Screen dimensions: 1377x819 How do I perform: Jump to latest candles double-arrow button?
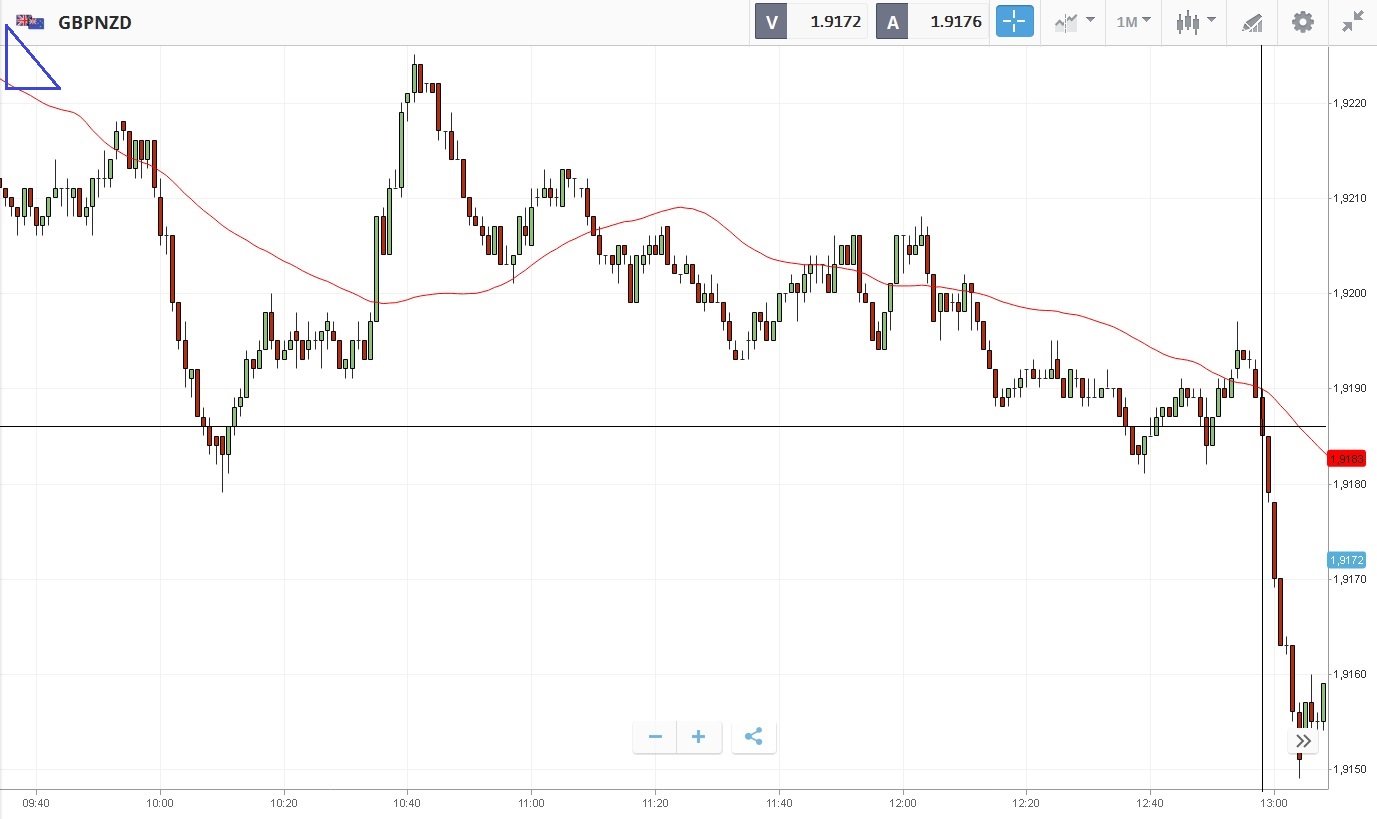coord(1303,741)
